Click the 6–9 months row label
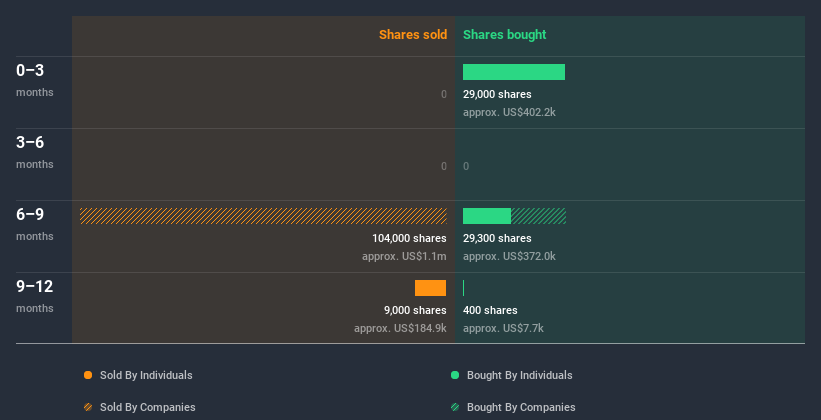 click(35, 224)
